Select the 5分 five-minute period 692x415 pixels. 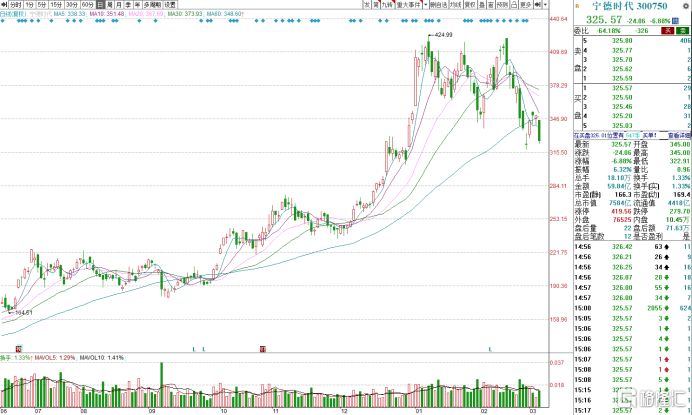pyautogui.click(x=42, y=4)
